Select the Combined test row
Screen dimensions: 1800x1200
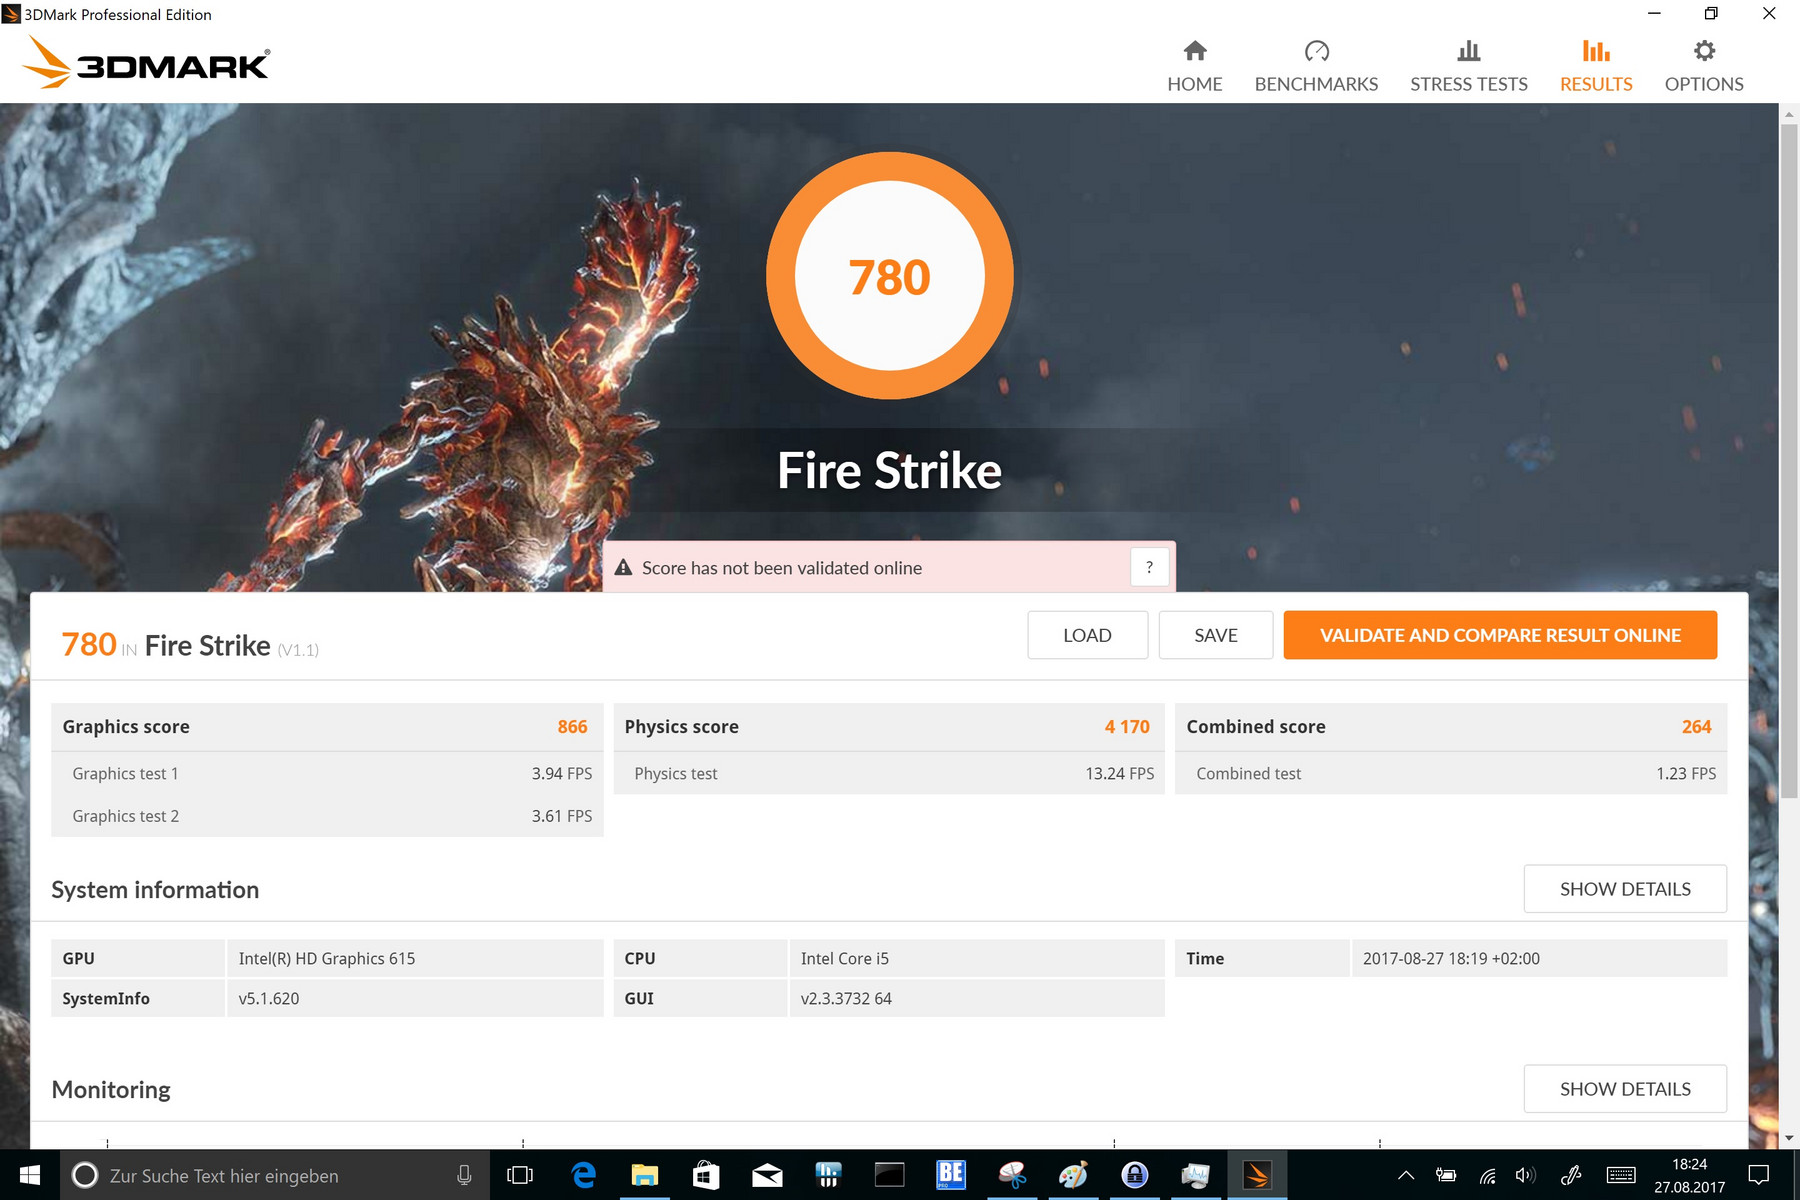[x=1451, y=774]
